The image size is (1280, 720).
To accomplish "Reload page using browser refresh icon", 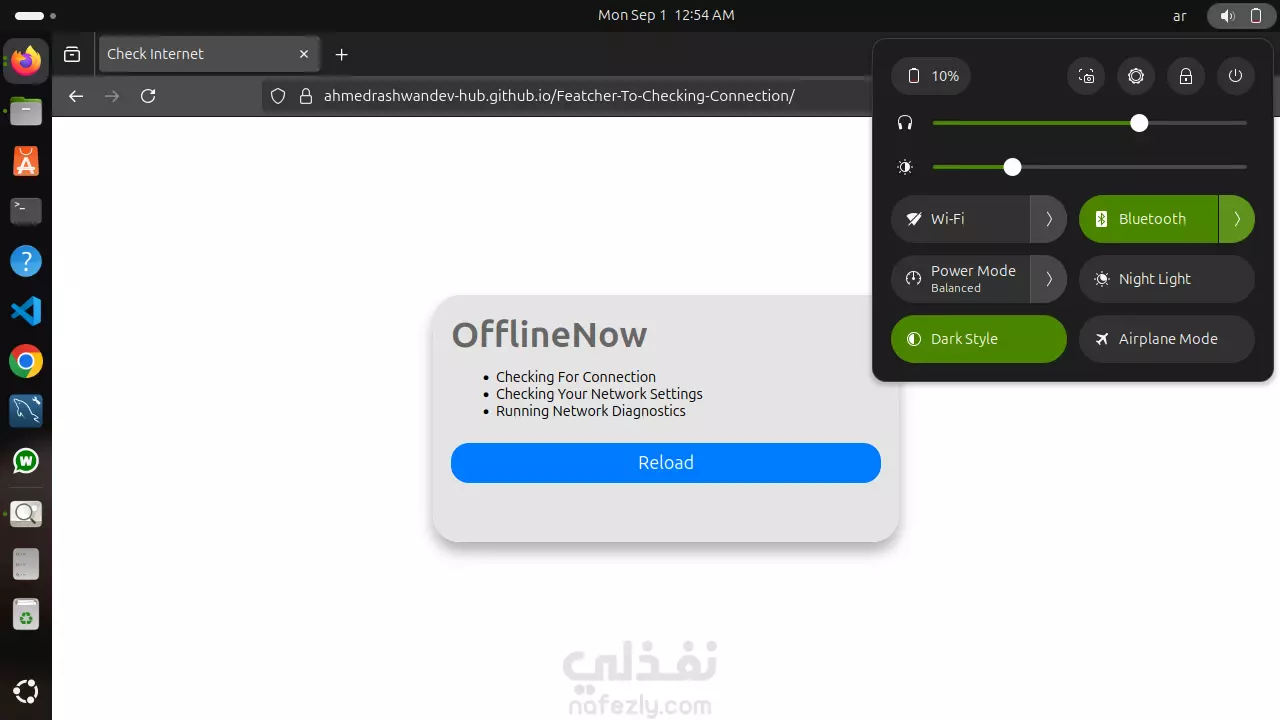I will pyautogui.click(x=148, y=96).
